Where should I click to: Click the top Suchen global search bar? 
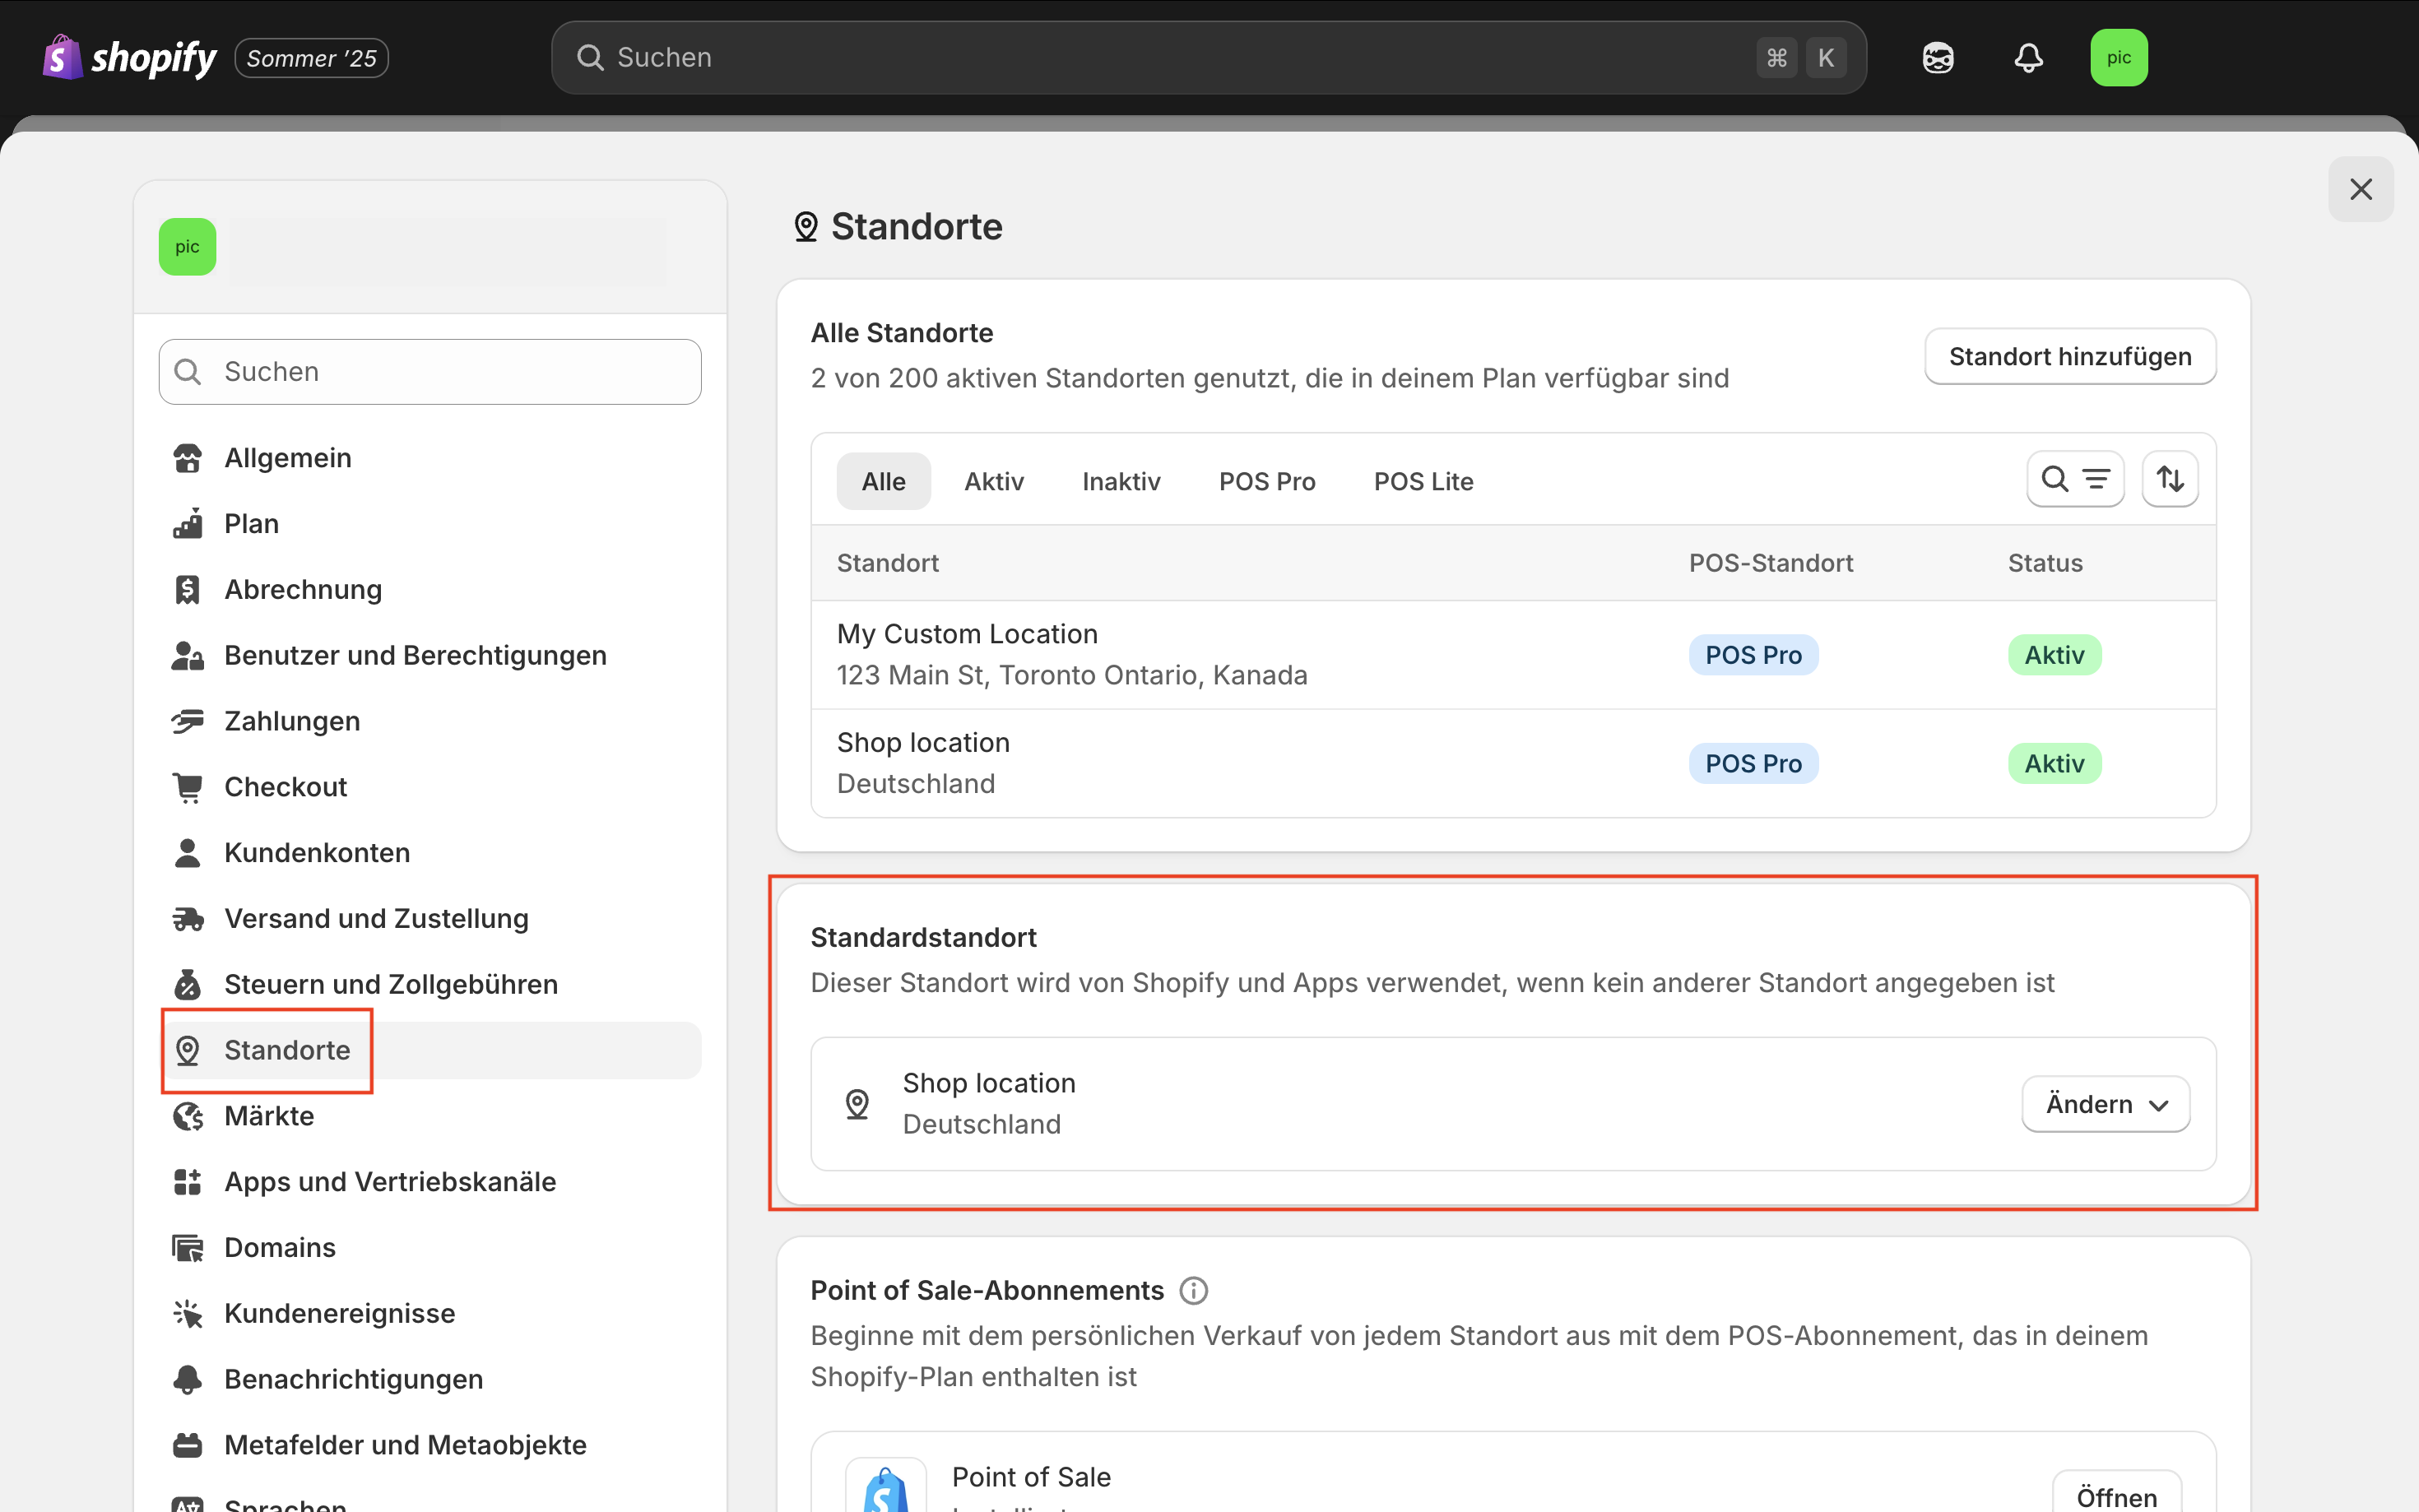1180,58
